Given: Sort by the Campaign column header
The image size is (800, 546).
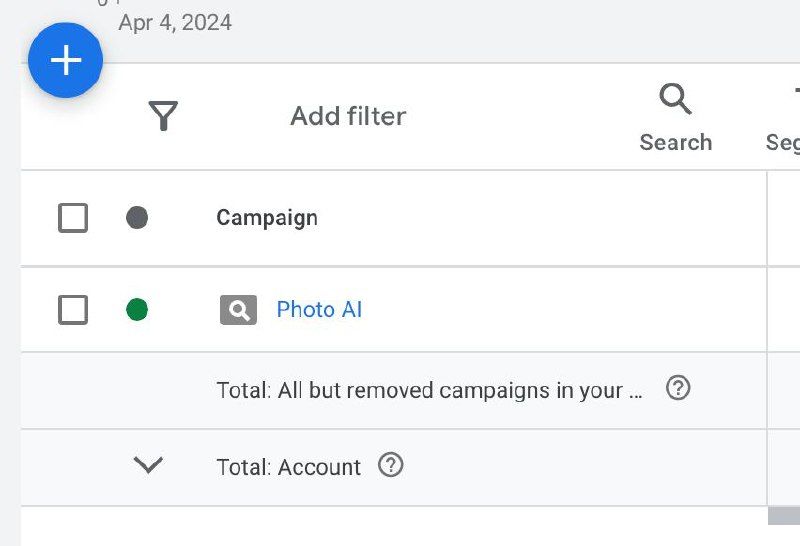Looking at the screenshot, I should 267,217.
